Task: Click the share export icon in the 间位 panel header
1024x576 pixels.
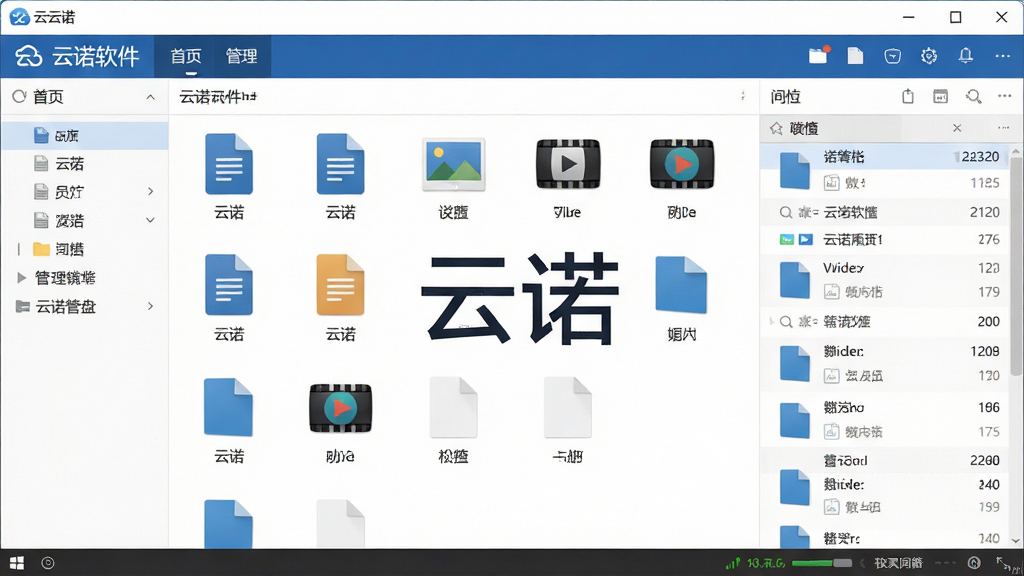Action: pyautogui.click(x=908, y=97)
